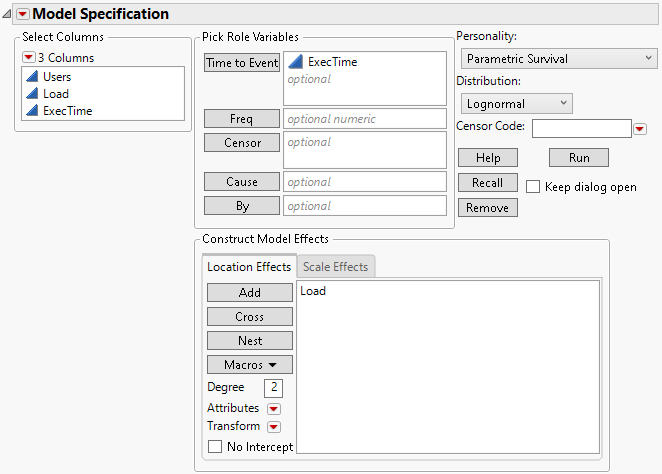The height and width of the screenshot is (474, 662).
Task: Collapse the Model Specification outline with gray disclosure arrow
Action: 9,15
